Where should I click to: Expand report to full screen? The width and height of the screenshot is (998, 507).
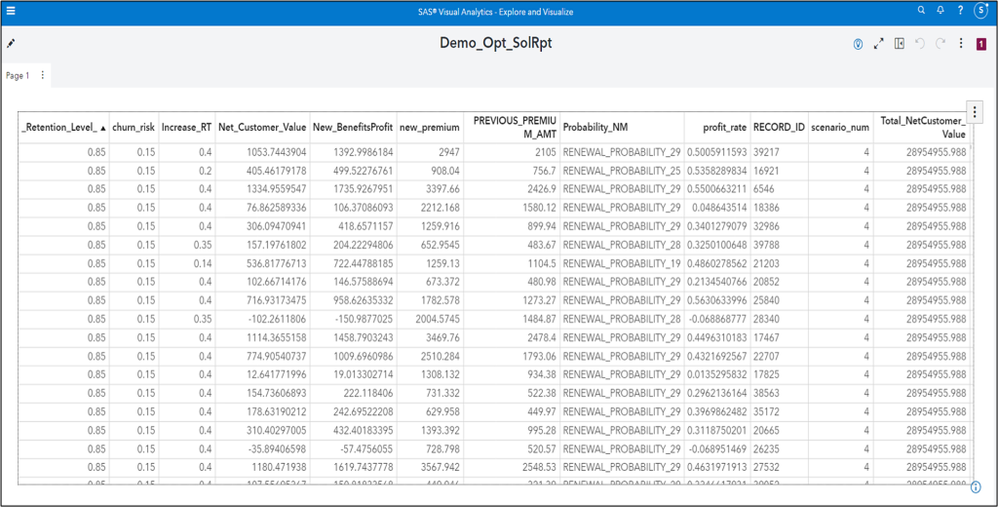pos(878,43)
